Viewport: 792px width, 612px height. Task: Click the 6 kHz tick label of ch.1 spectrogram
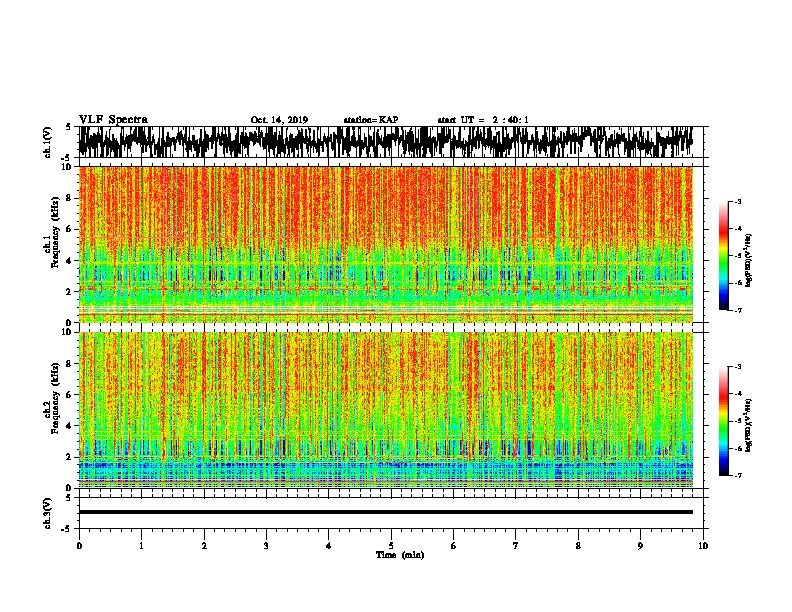click(69, 230)
